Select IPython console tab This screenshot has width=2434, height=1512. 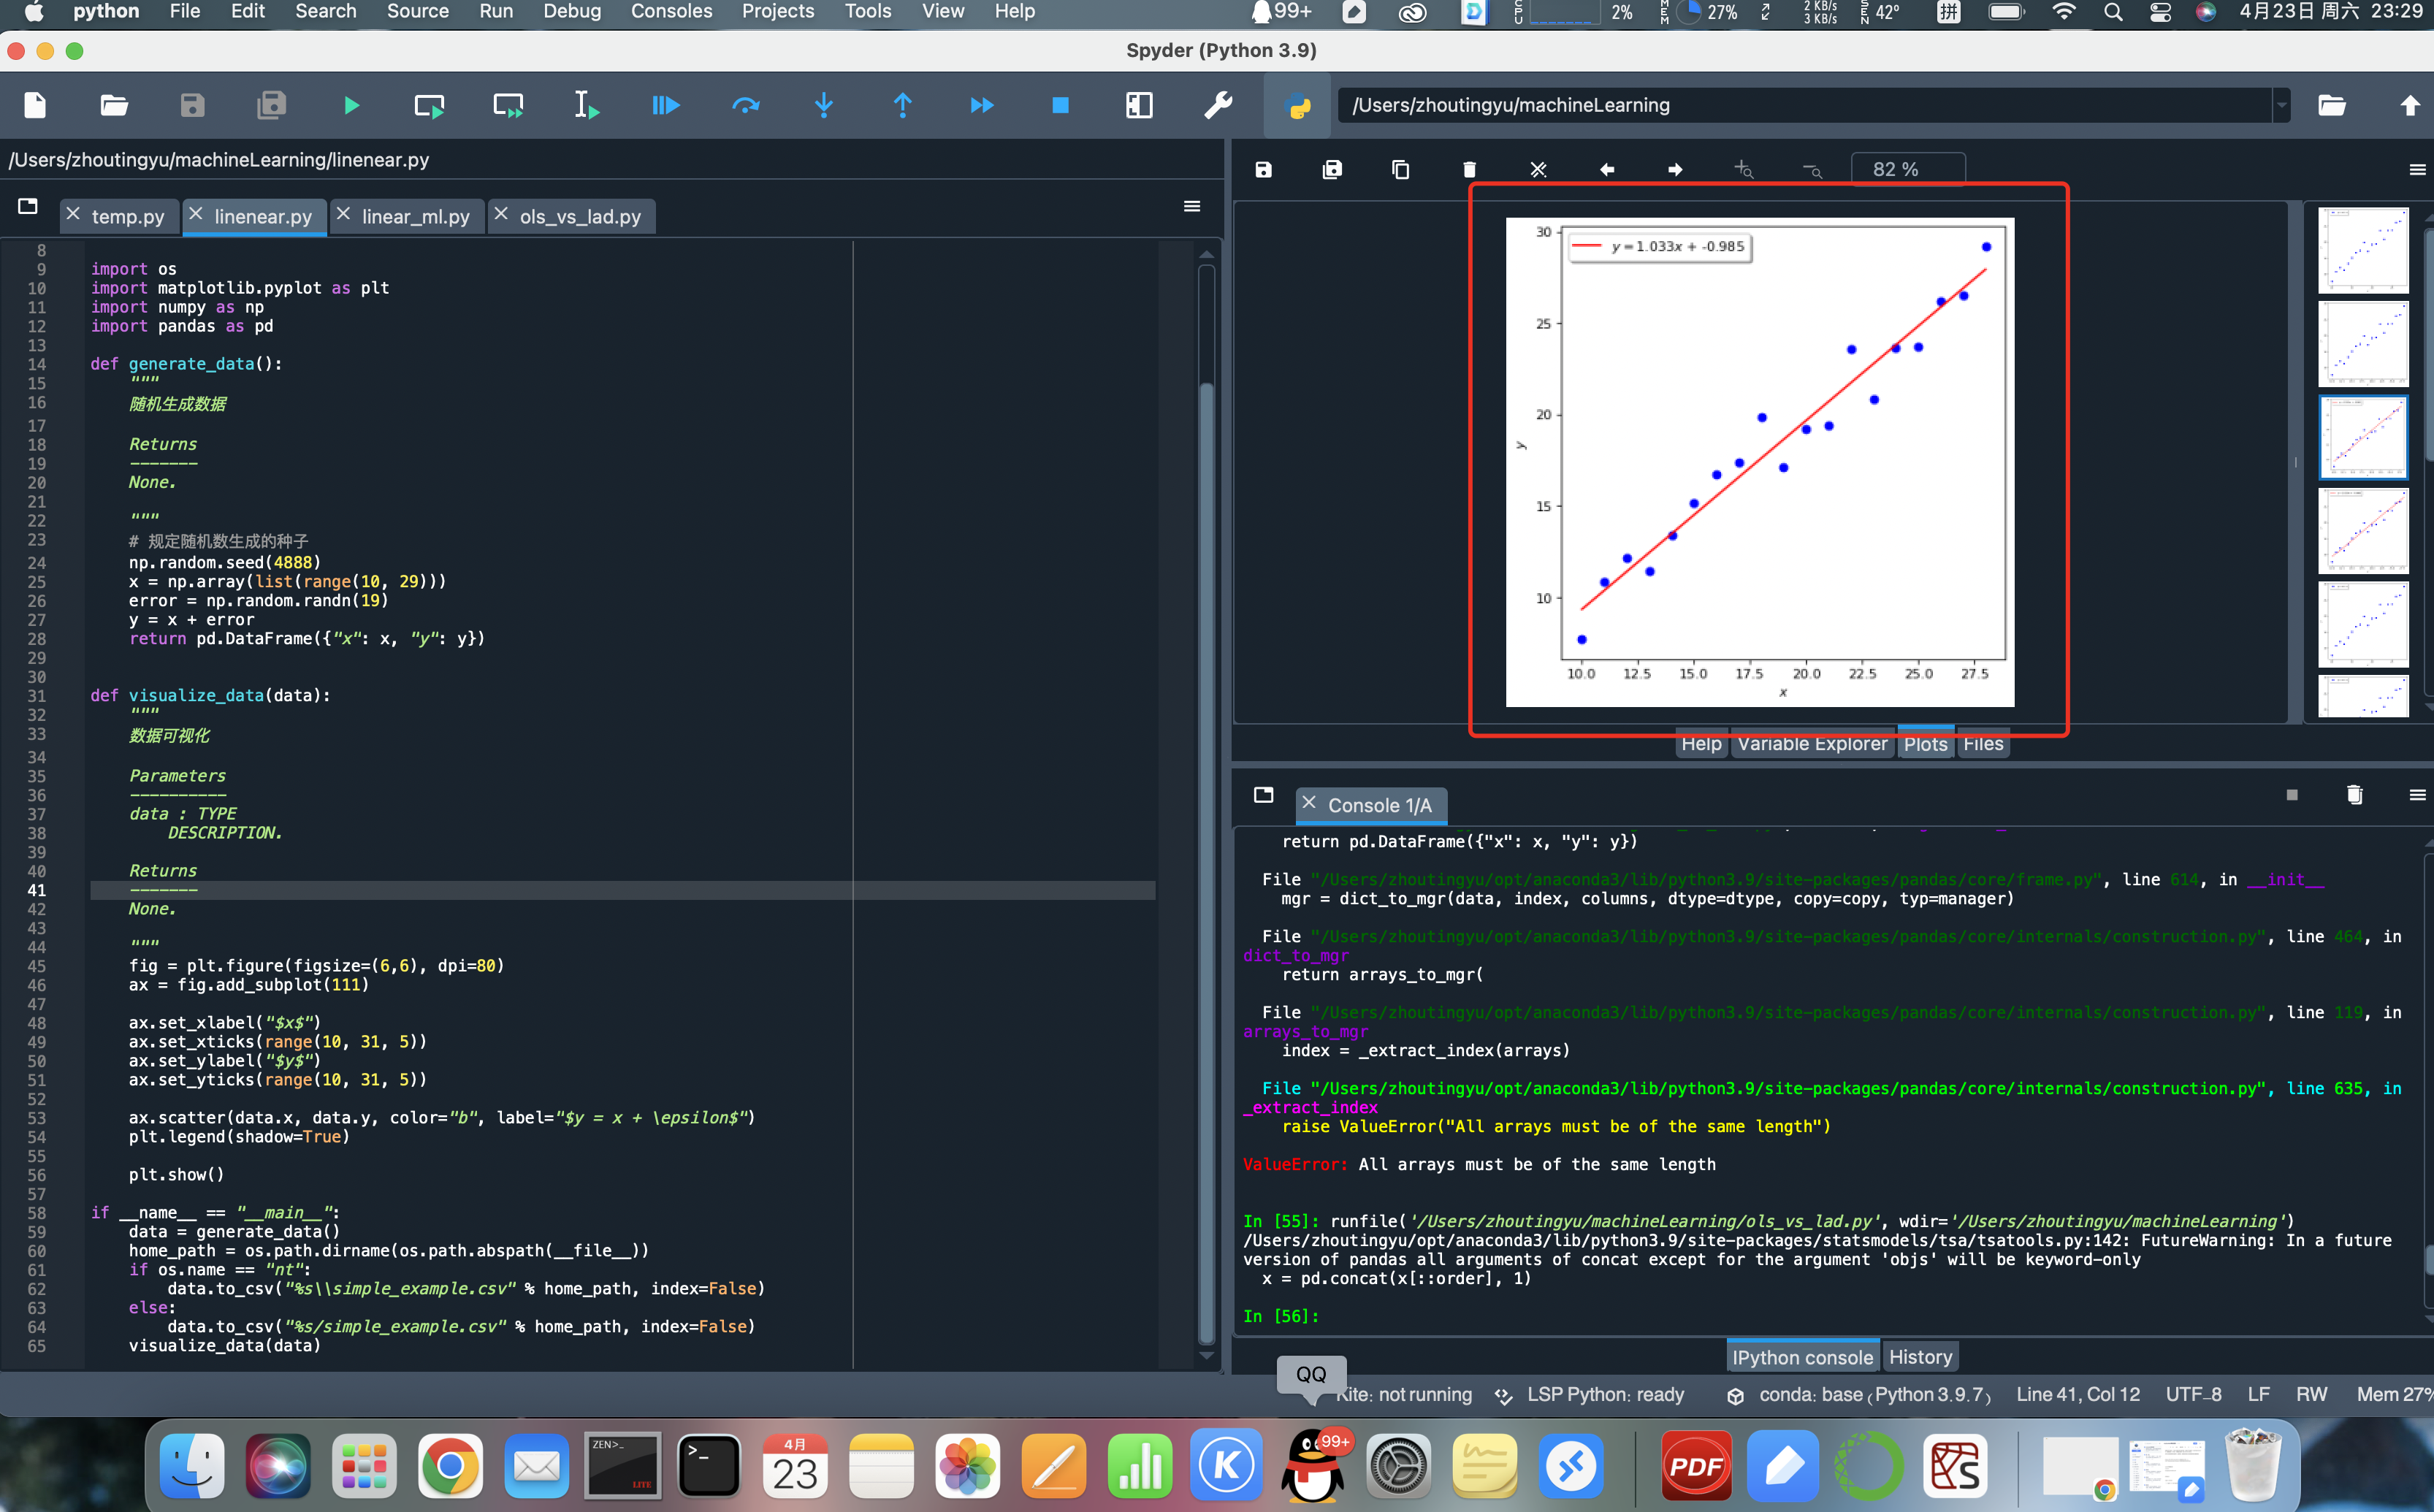1802,1357
